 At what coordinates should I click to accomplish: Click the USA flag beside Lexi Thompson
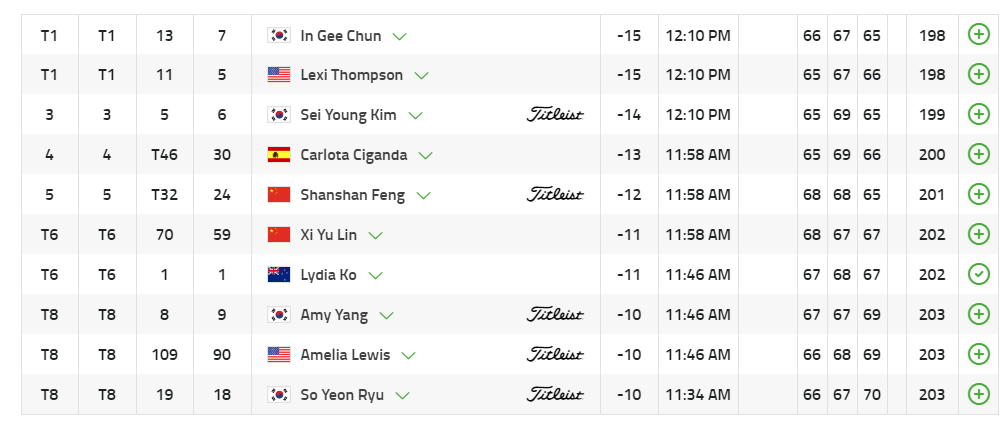(x=279, y=75)
